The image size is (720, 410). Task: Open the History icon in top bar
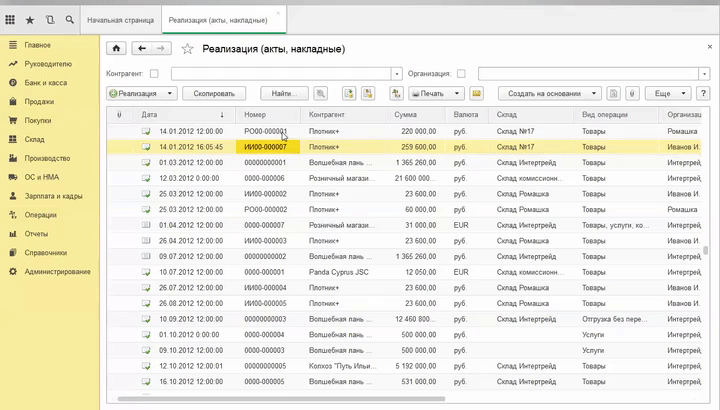[50, 19]
